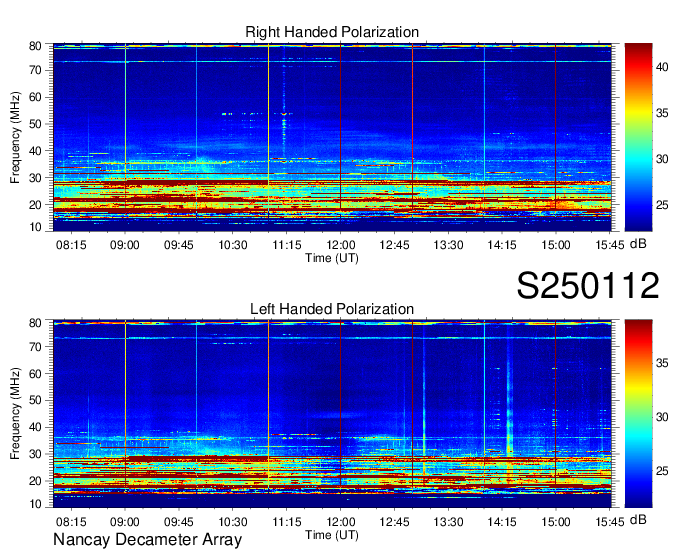Click the 80 MHz tick of Right Handed plot
680x552 pixels.
click(x=35, y=46)
